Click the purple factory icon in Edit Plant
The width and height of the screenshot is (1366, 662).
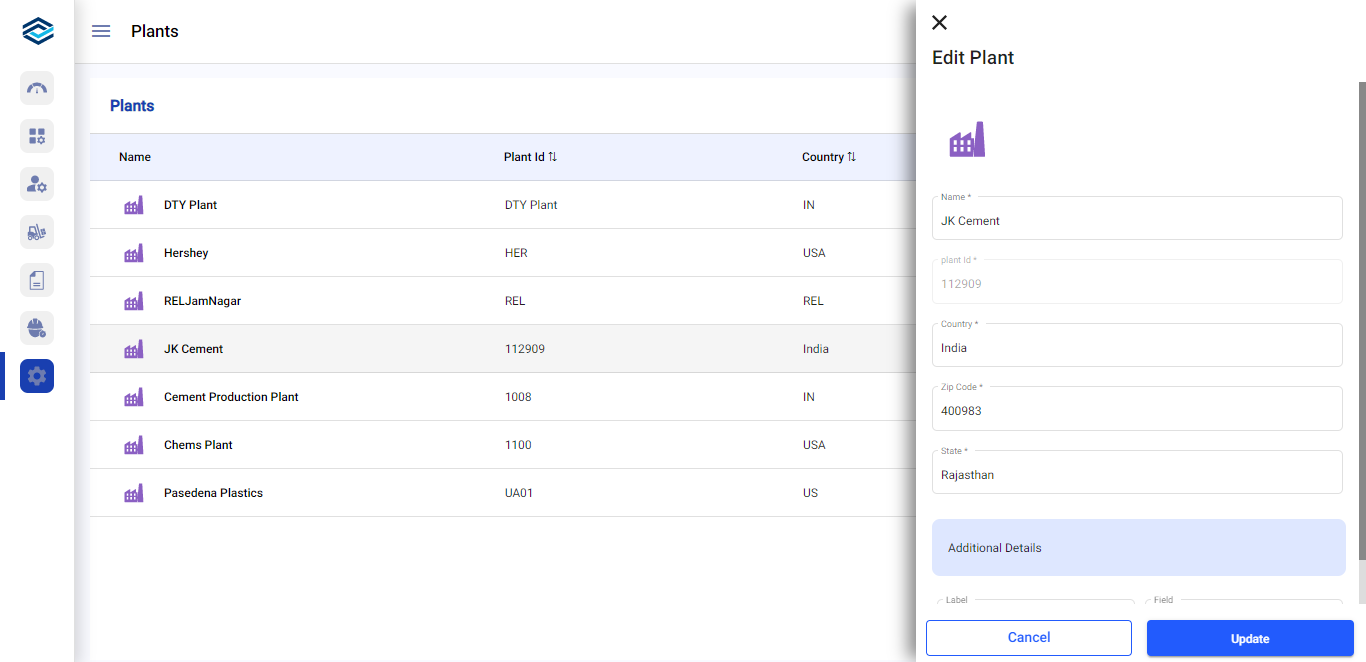(x=966, y=141)
